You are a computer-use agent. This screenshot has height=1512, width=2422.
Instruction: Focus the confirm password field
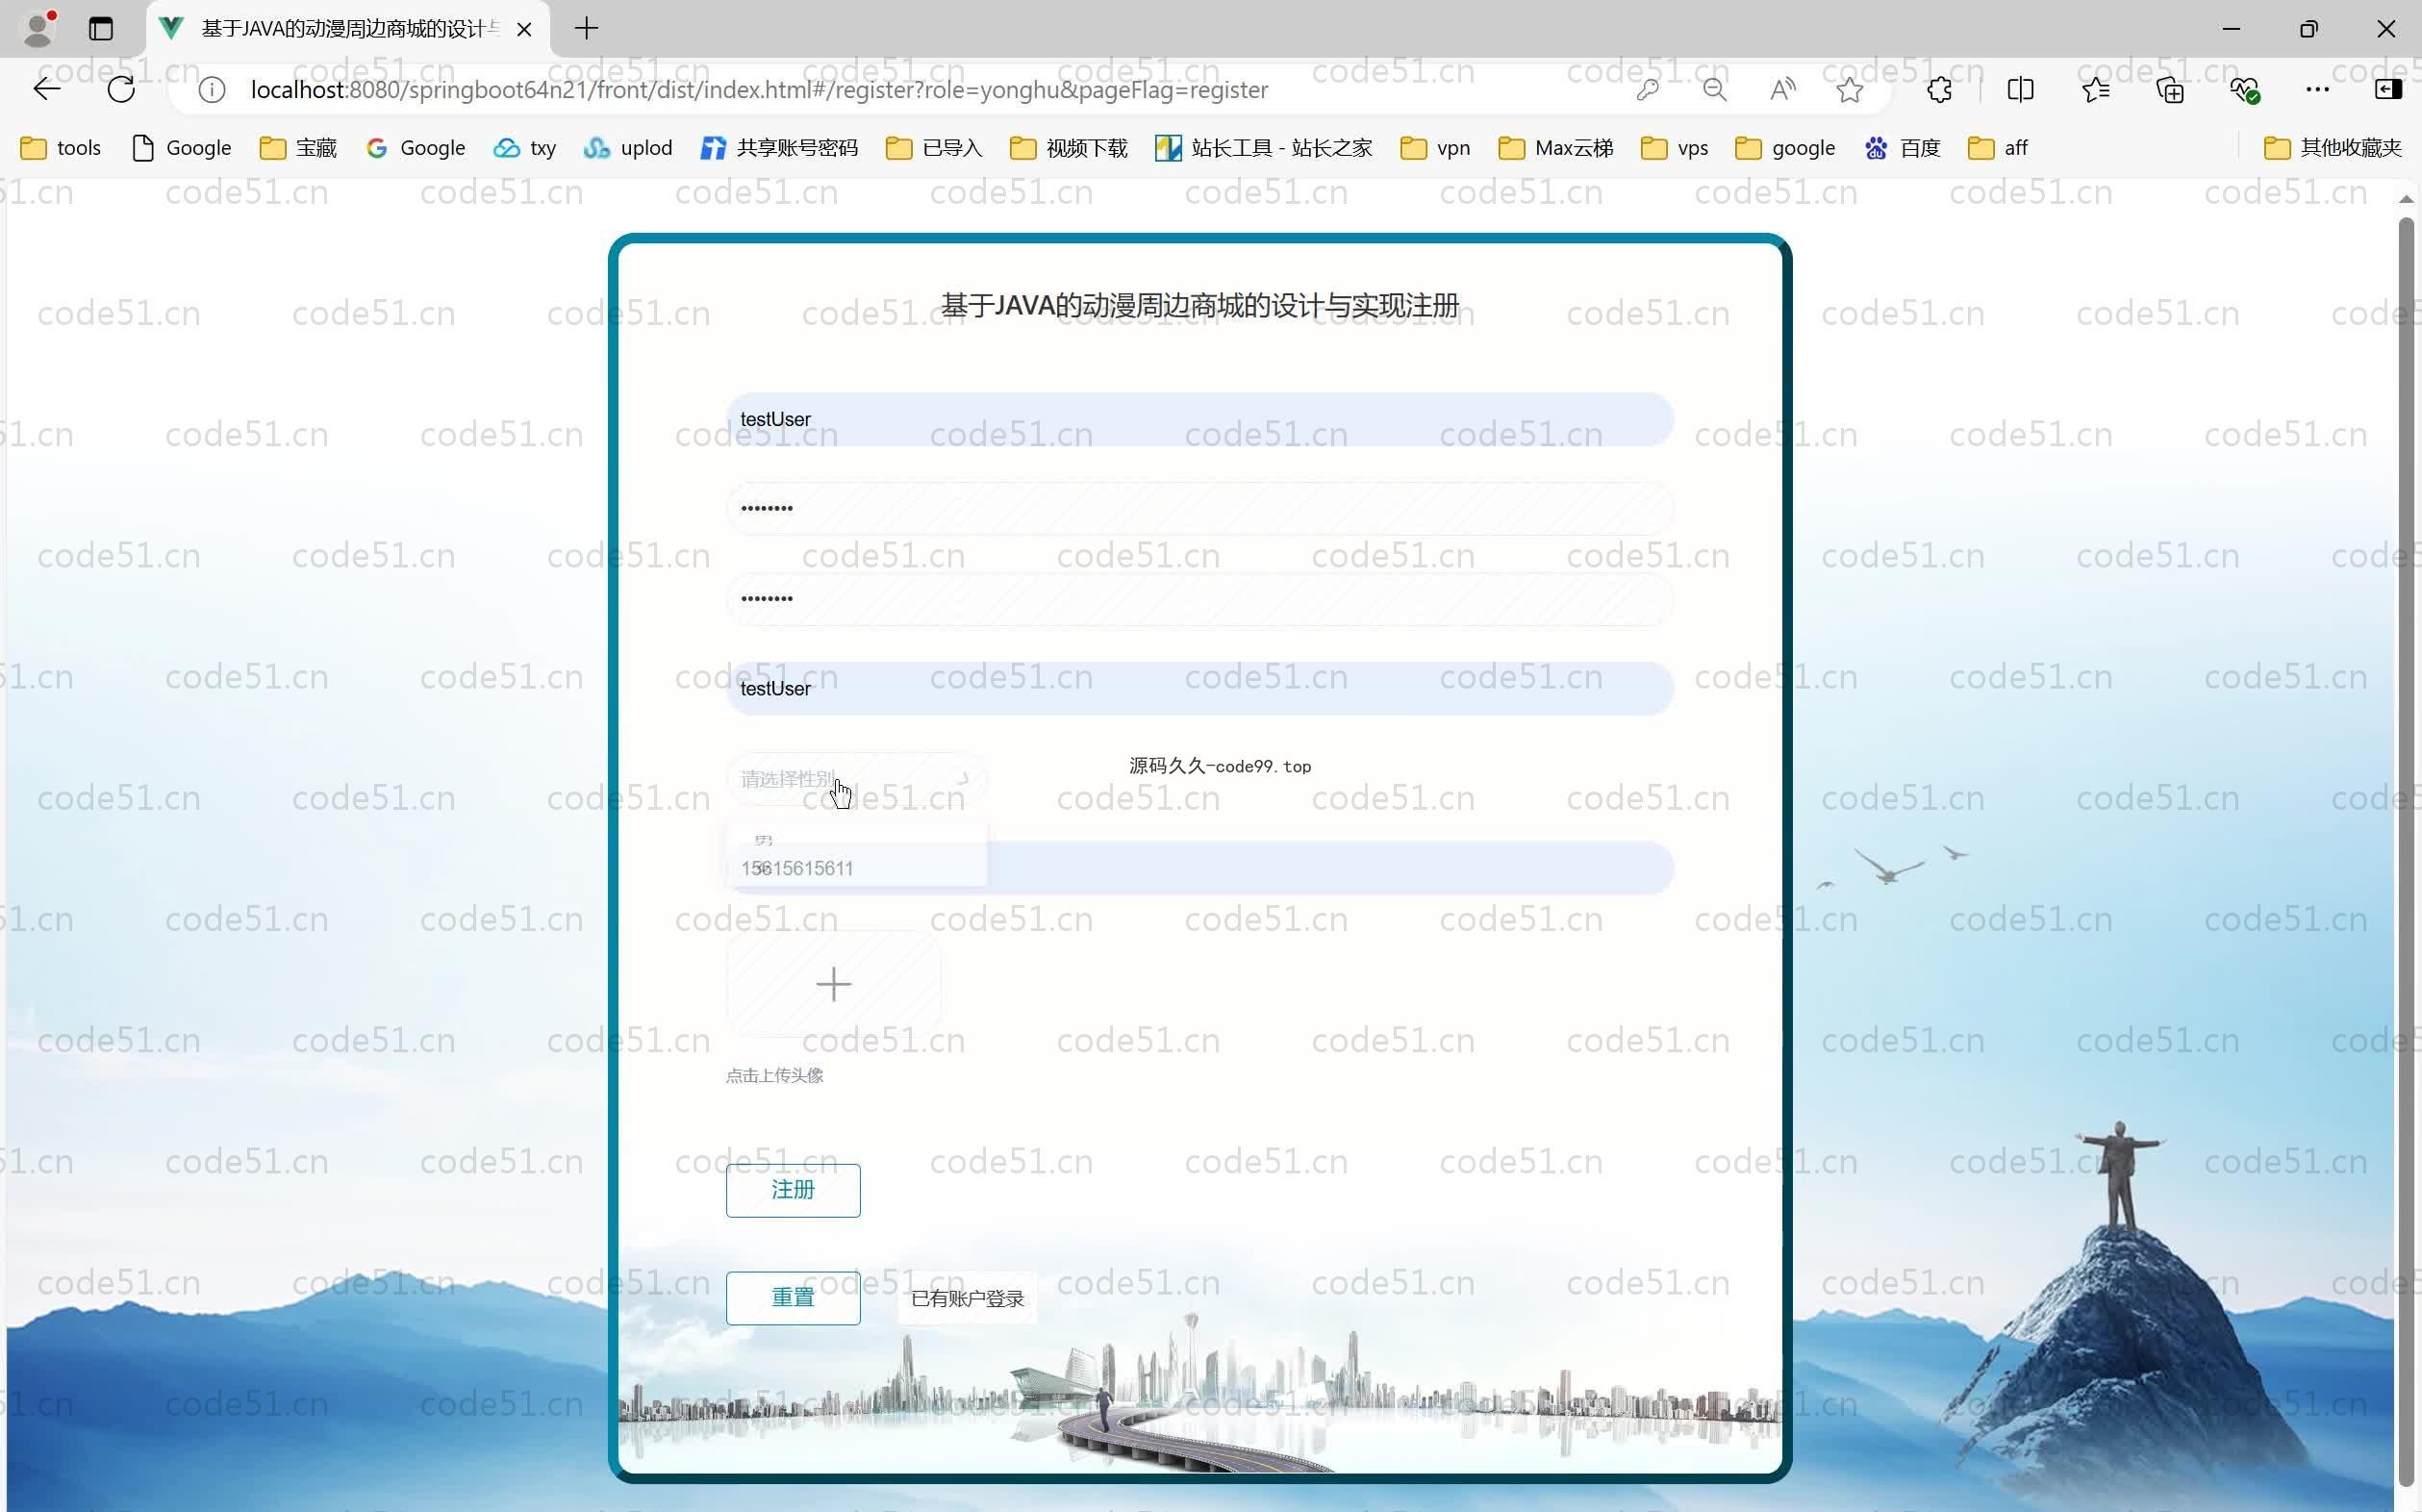click(1200, 598)
